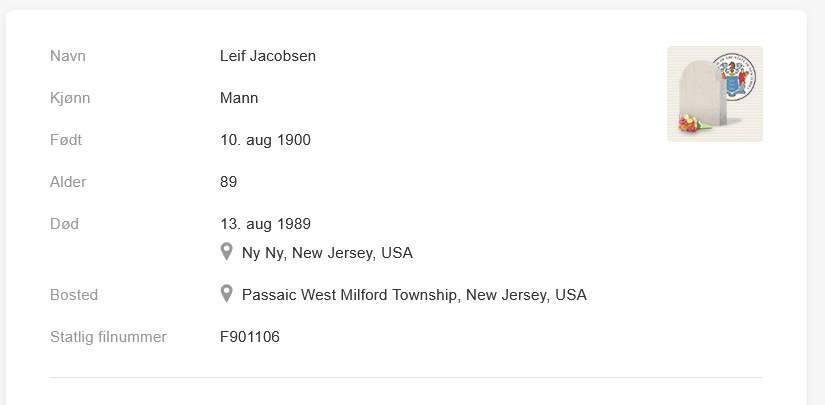Open the residence Passaic West Milford Township
The image size is (825, 405).
point(414,295)
